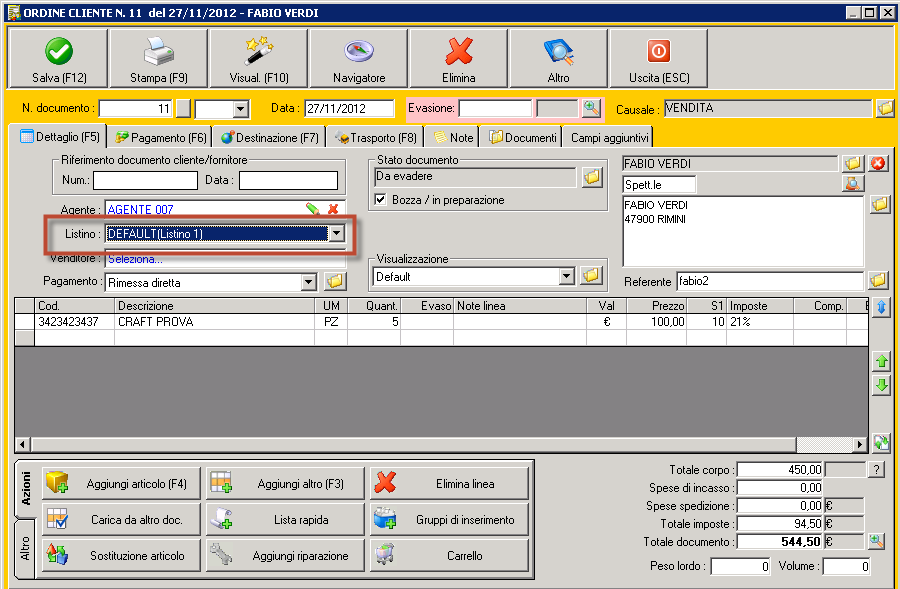Click the customer lookup icon beside Spett.le

tap(854, 184)
